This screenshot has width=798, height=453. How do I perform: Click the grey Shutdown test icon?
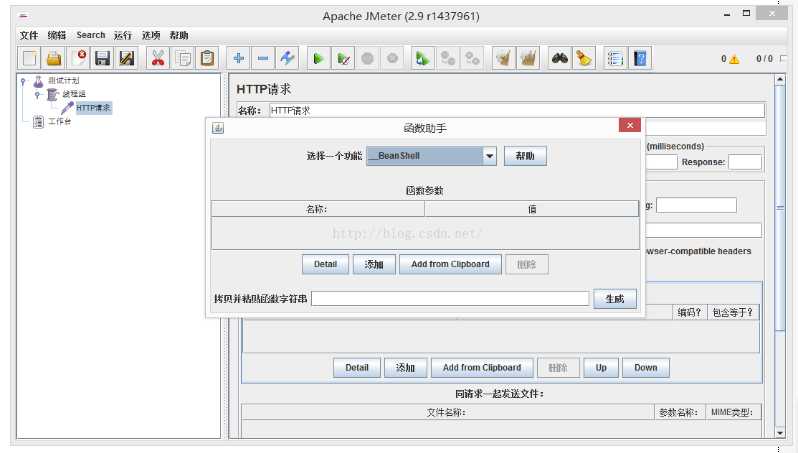[x=392, y=59]
